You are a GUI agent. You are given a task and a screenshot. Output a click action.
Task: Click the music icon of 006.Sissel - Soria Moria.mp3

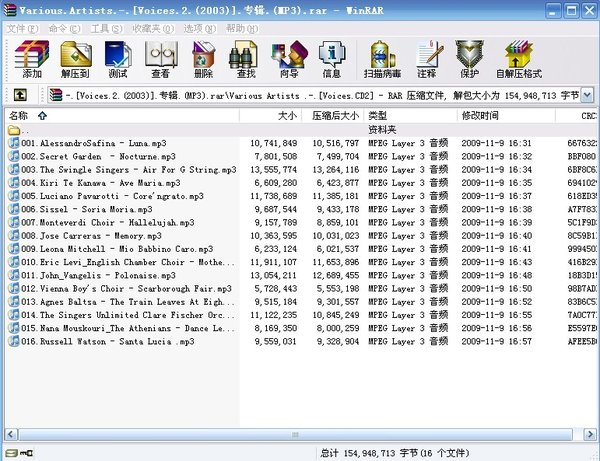14,209
